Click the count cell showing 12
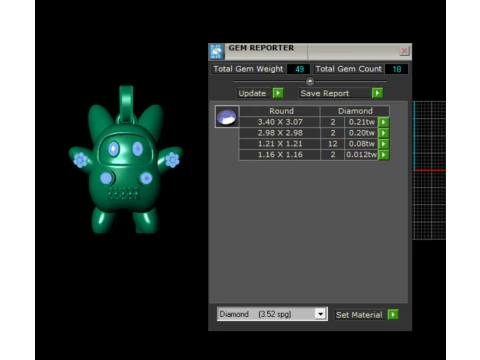Image resolution: width=480 pixels, height=360 pixels. point(332,144)
